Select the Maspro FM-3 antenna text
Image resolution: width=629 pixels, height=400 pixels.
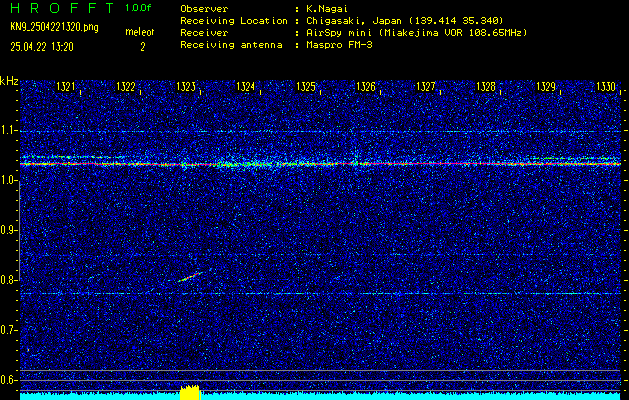point(339,45)
